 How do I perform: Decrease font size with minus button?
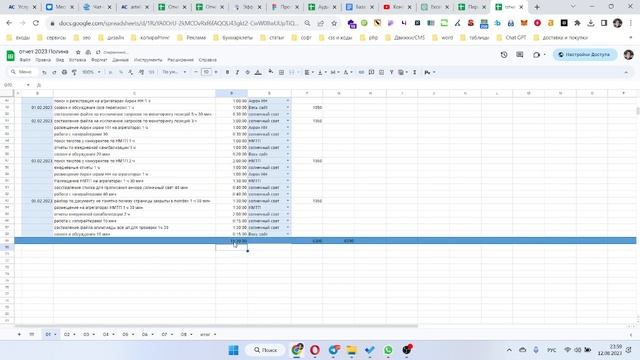196,72
